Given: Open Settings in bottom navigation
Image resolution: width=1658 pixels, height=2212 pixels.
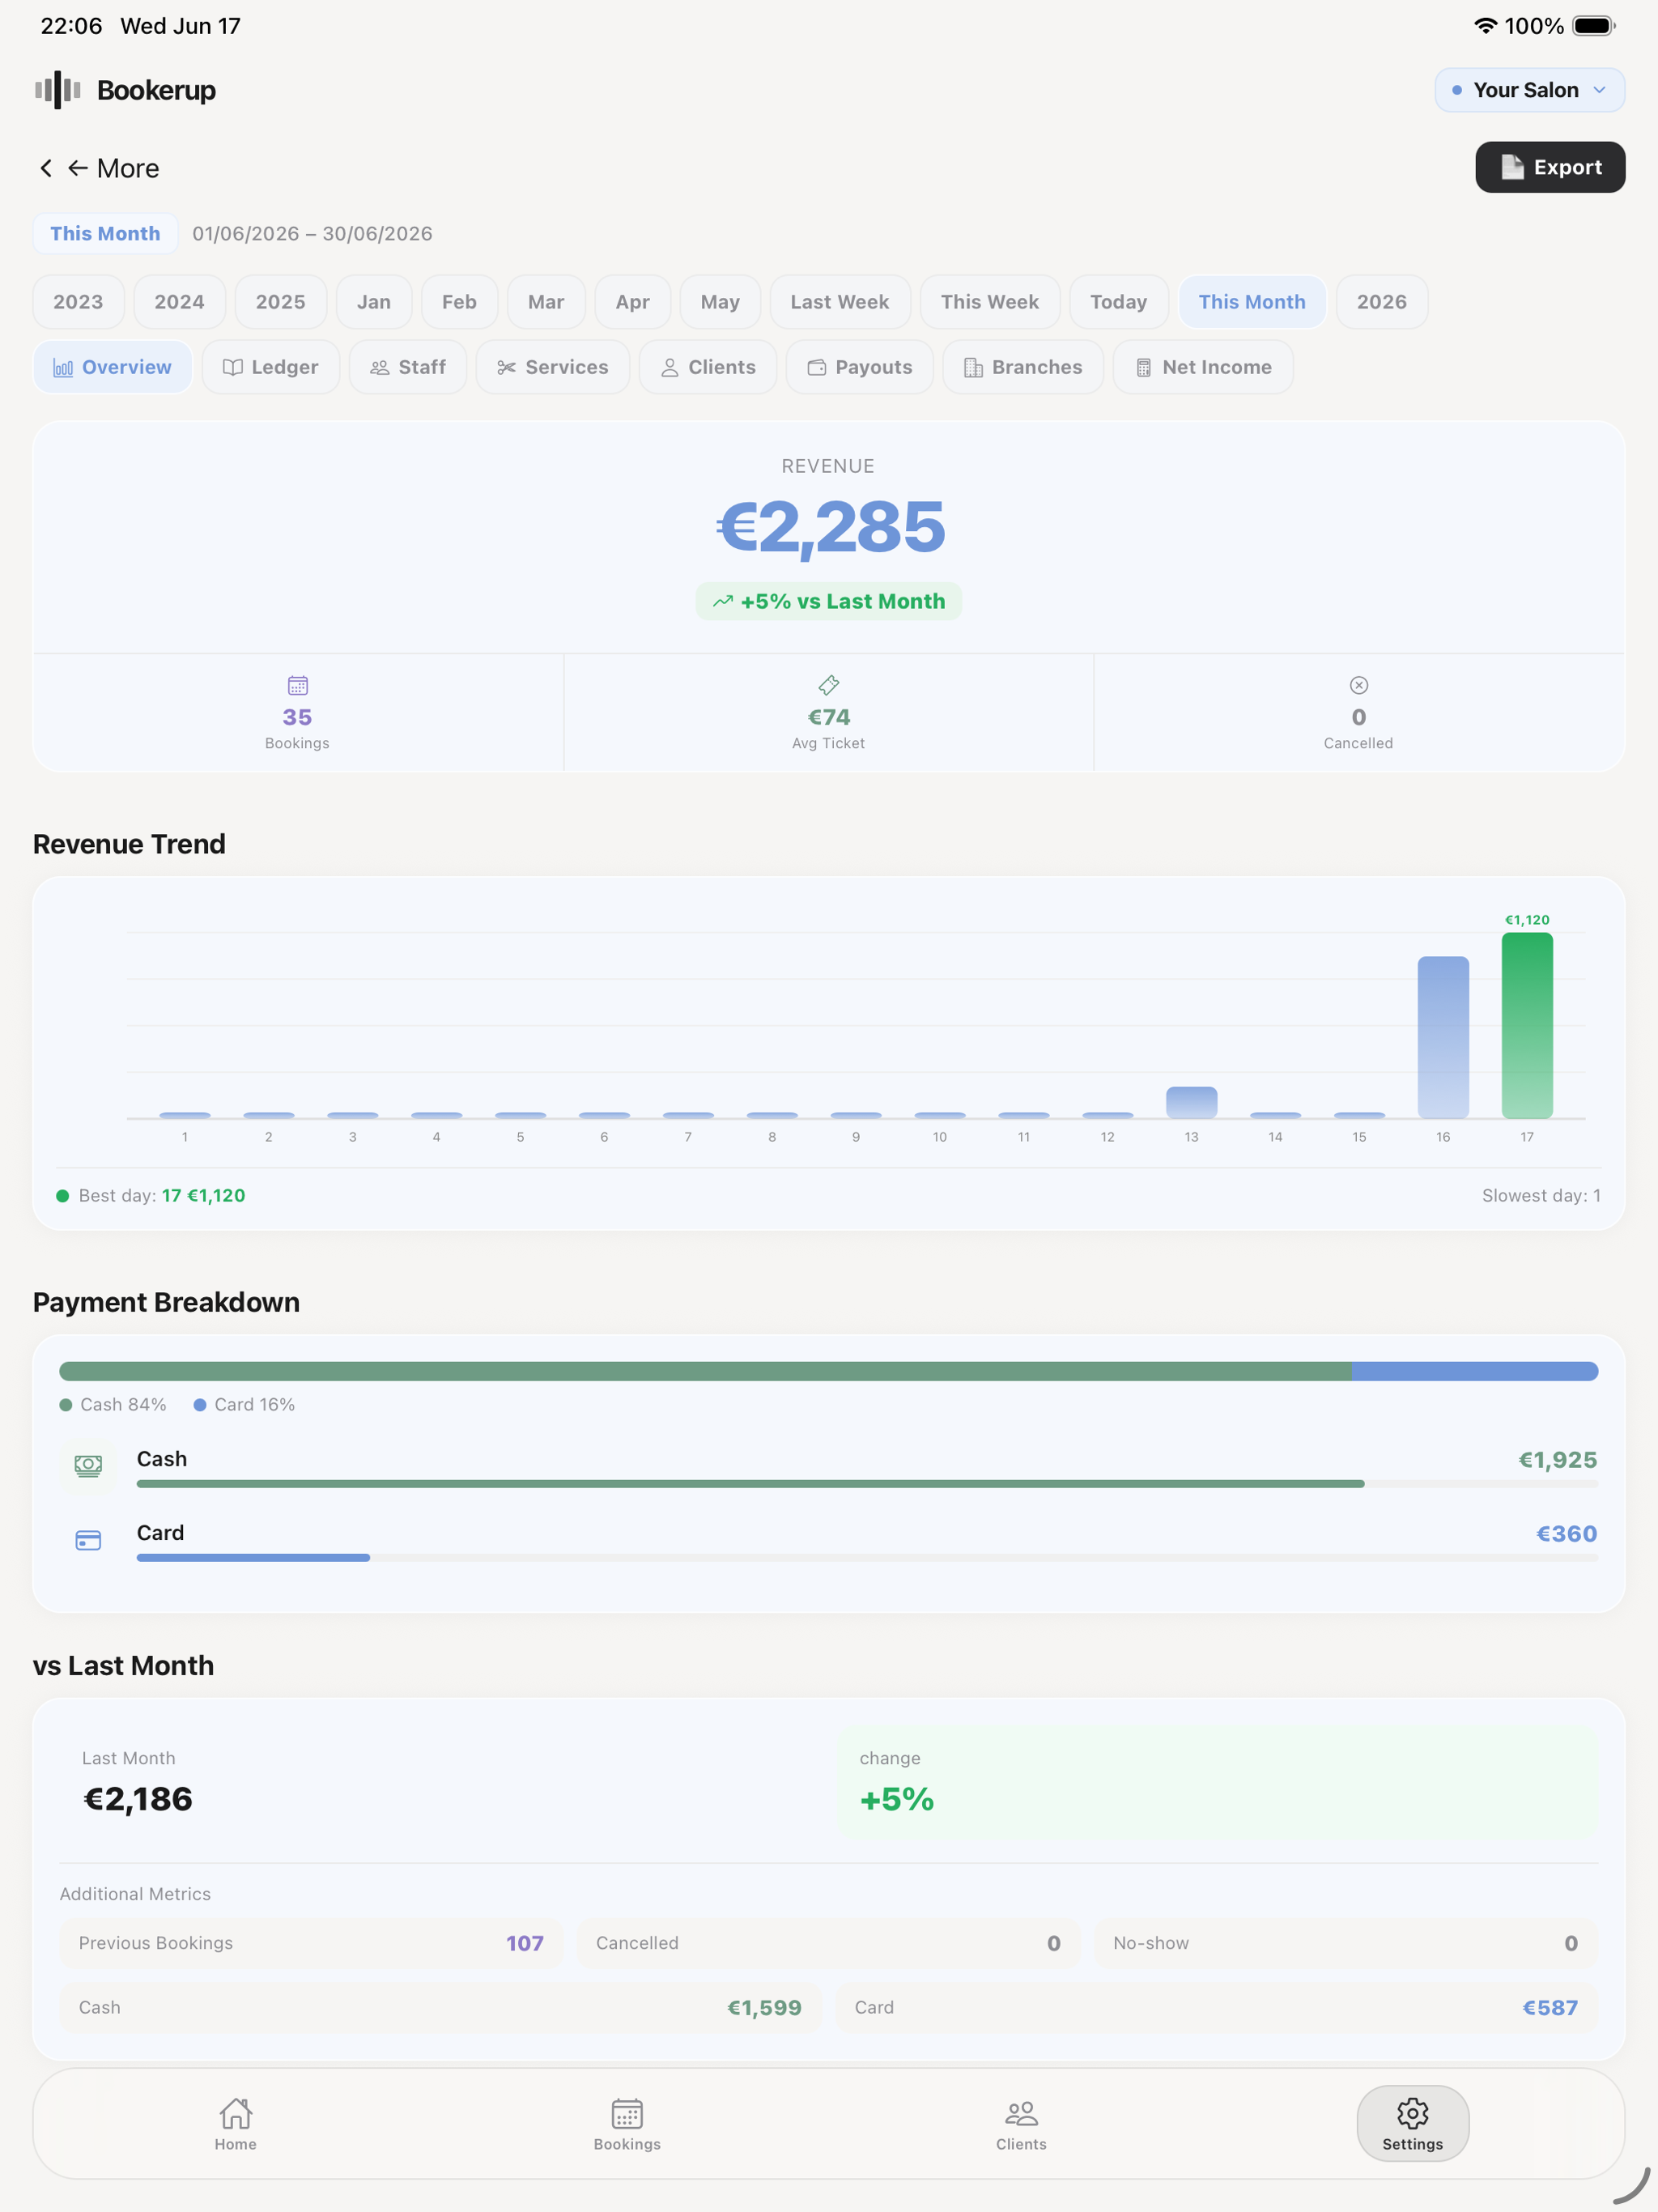Looking at the screenshot, I should point(1413,2124).
